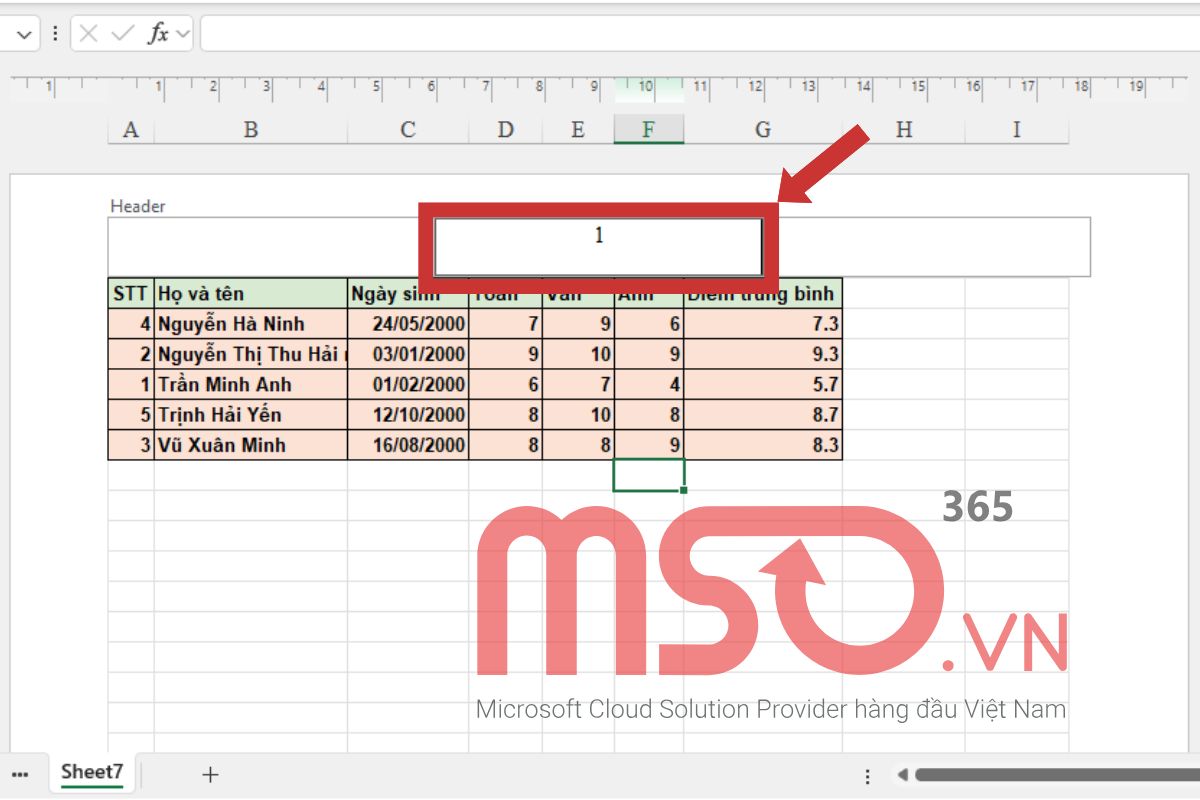Screen dimensions: 1200x800
Task: Click the horizontal scrollbar left arrow
Action: tap(902, 774)
